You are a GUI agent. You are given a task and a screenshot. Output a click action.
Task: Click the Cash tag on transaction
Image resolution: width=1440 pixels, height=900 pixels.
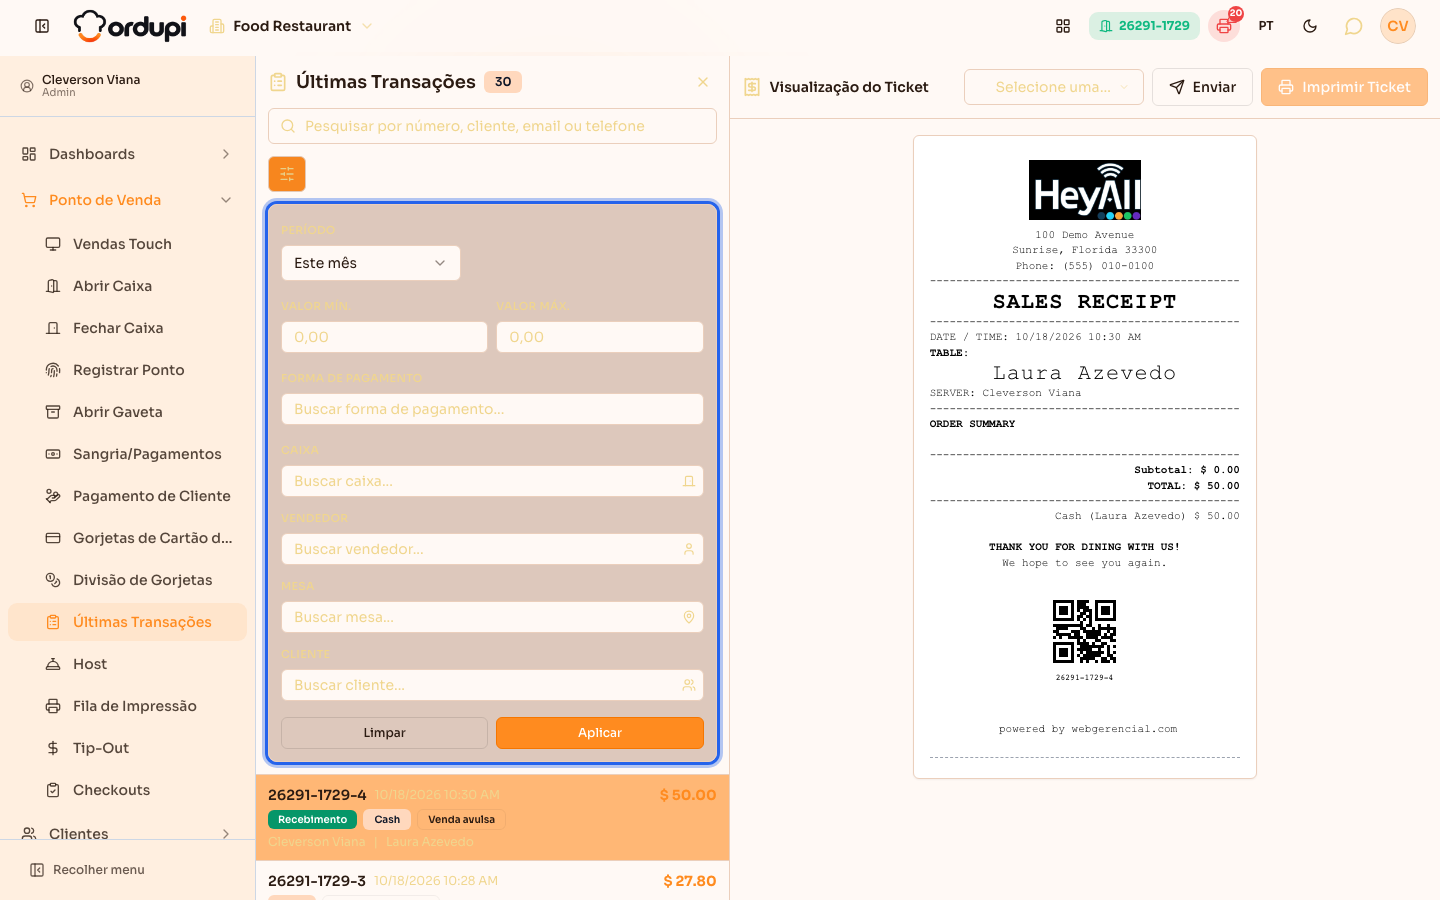coord(387,819)
